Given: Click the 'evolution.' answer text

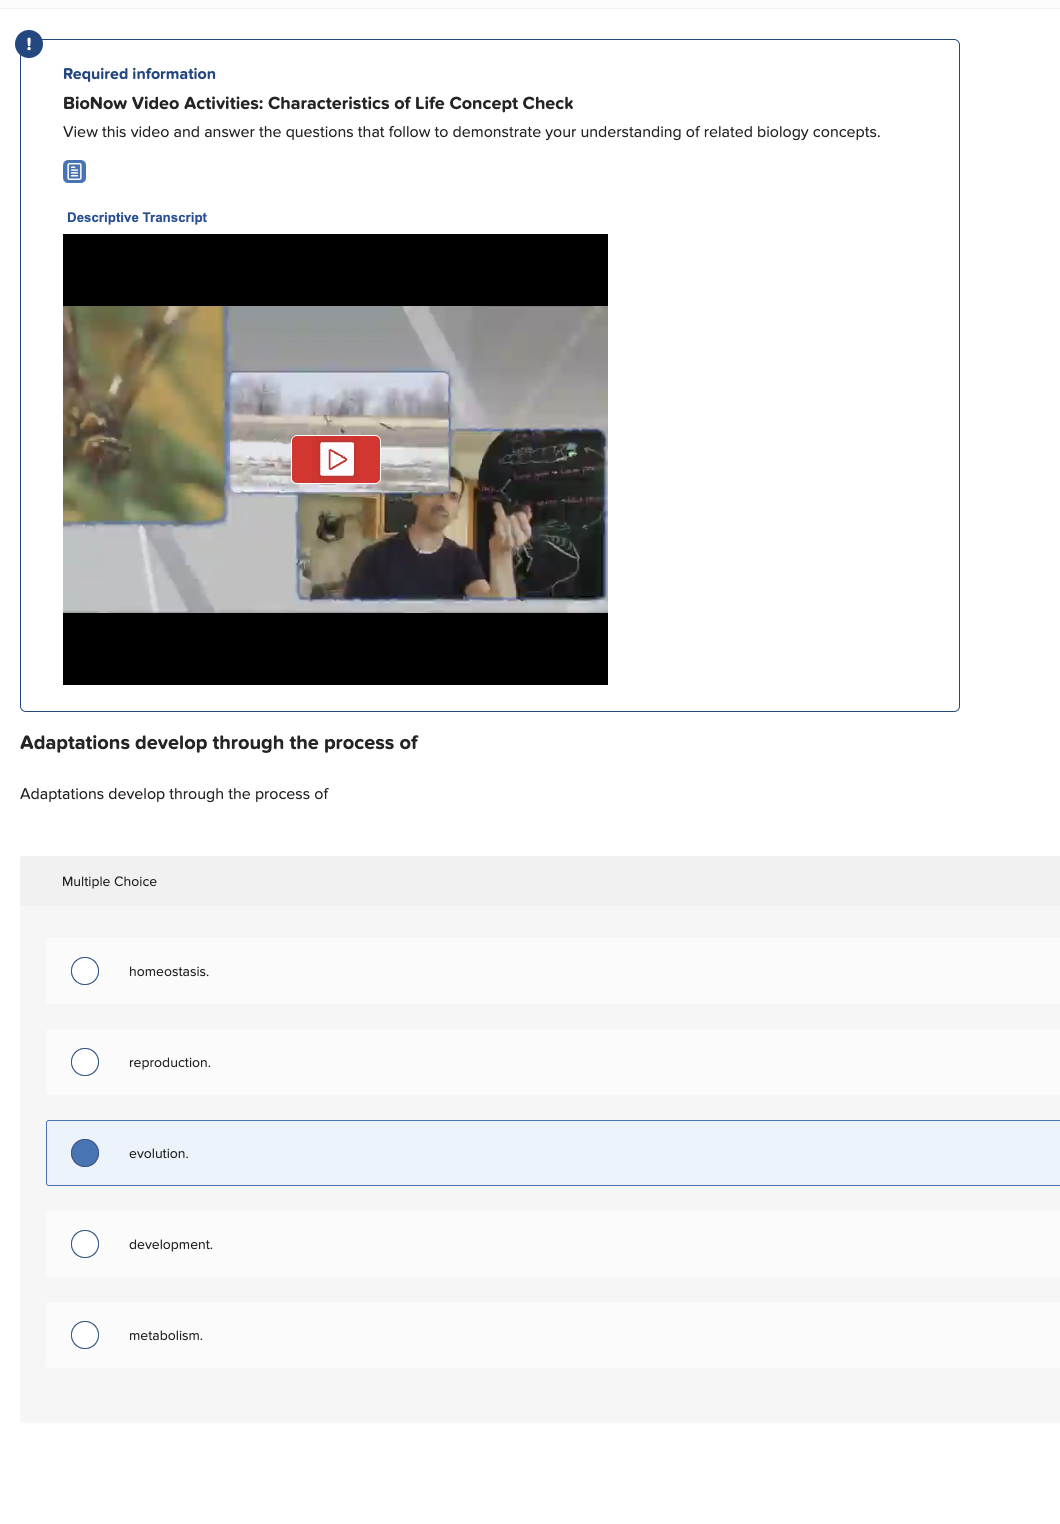Looking at the screenshot, I should (x=159, y=1154).
